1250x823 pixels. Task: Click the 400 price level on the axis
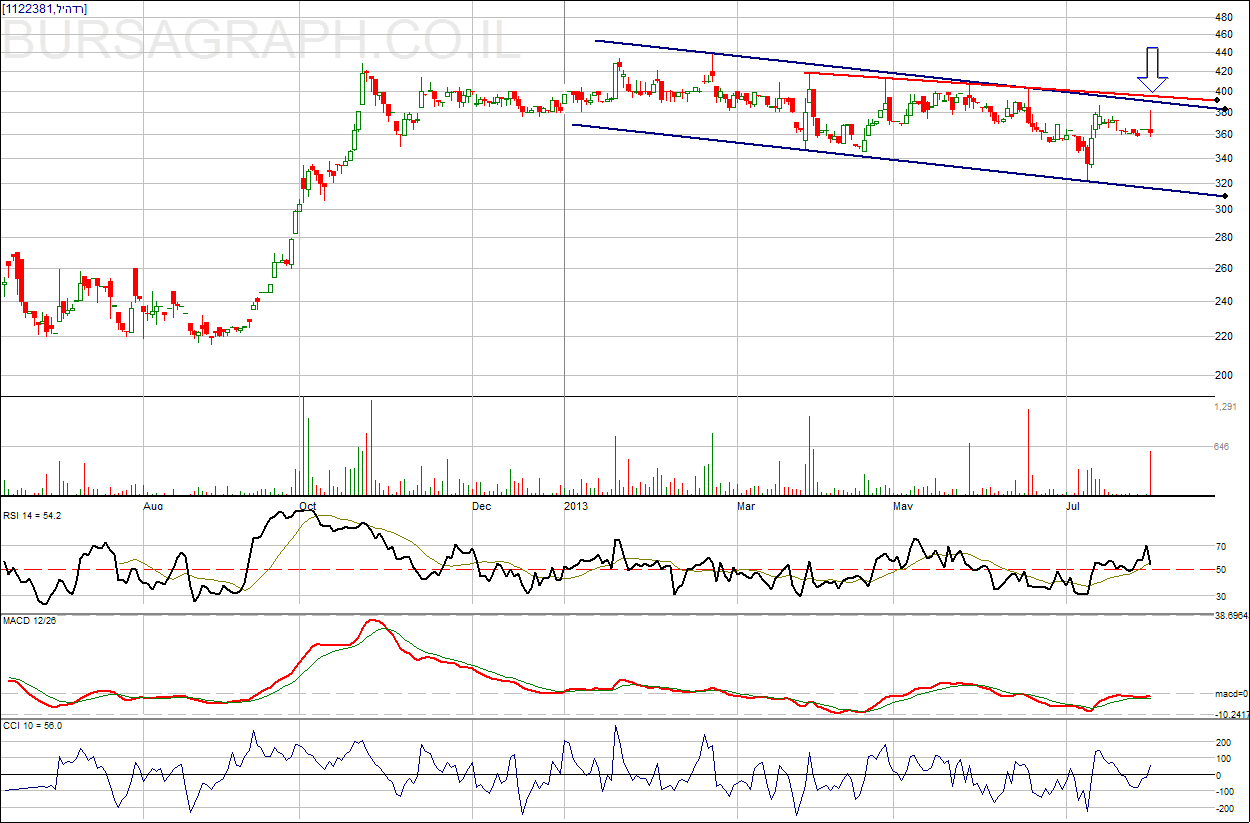click(x=1223, y=92)
